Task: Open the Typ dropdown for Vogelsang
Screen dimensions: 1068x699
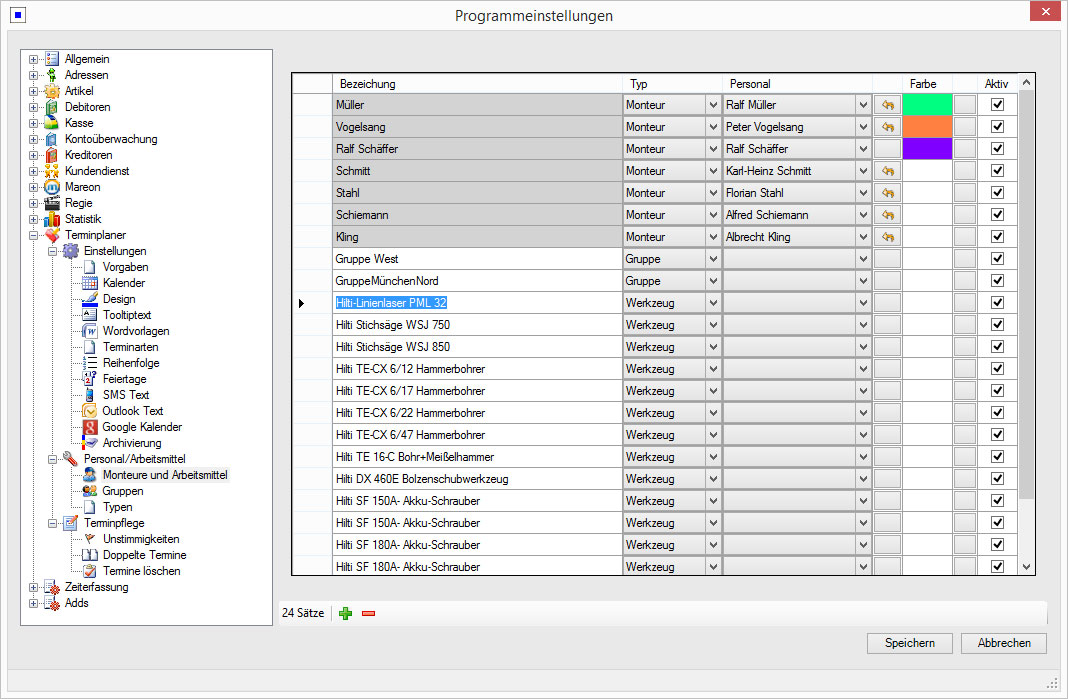Action: [713, 127]
